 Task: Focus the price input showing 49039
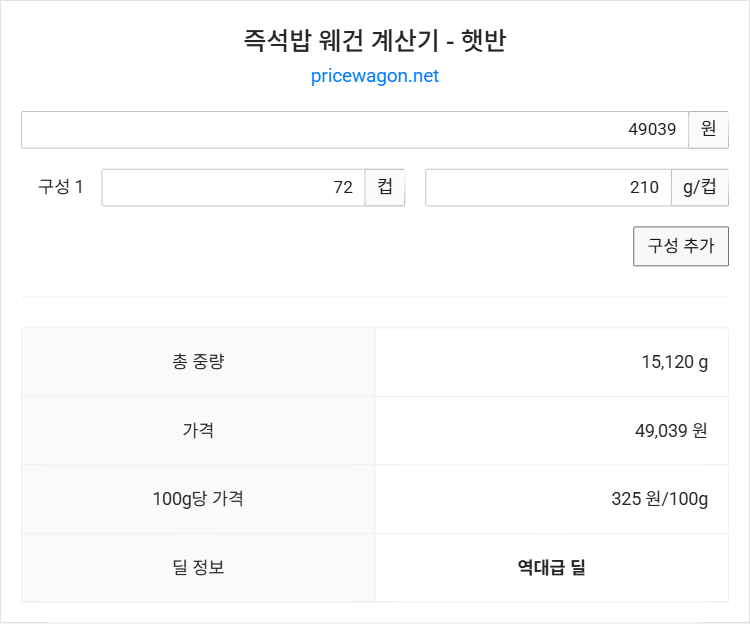355,130
